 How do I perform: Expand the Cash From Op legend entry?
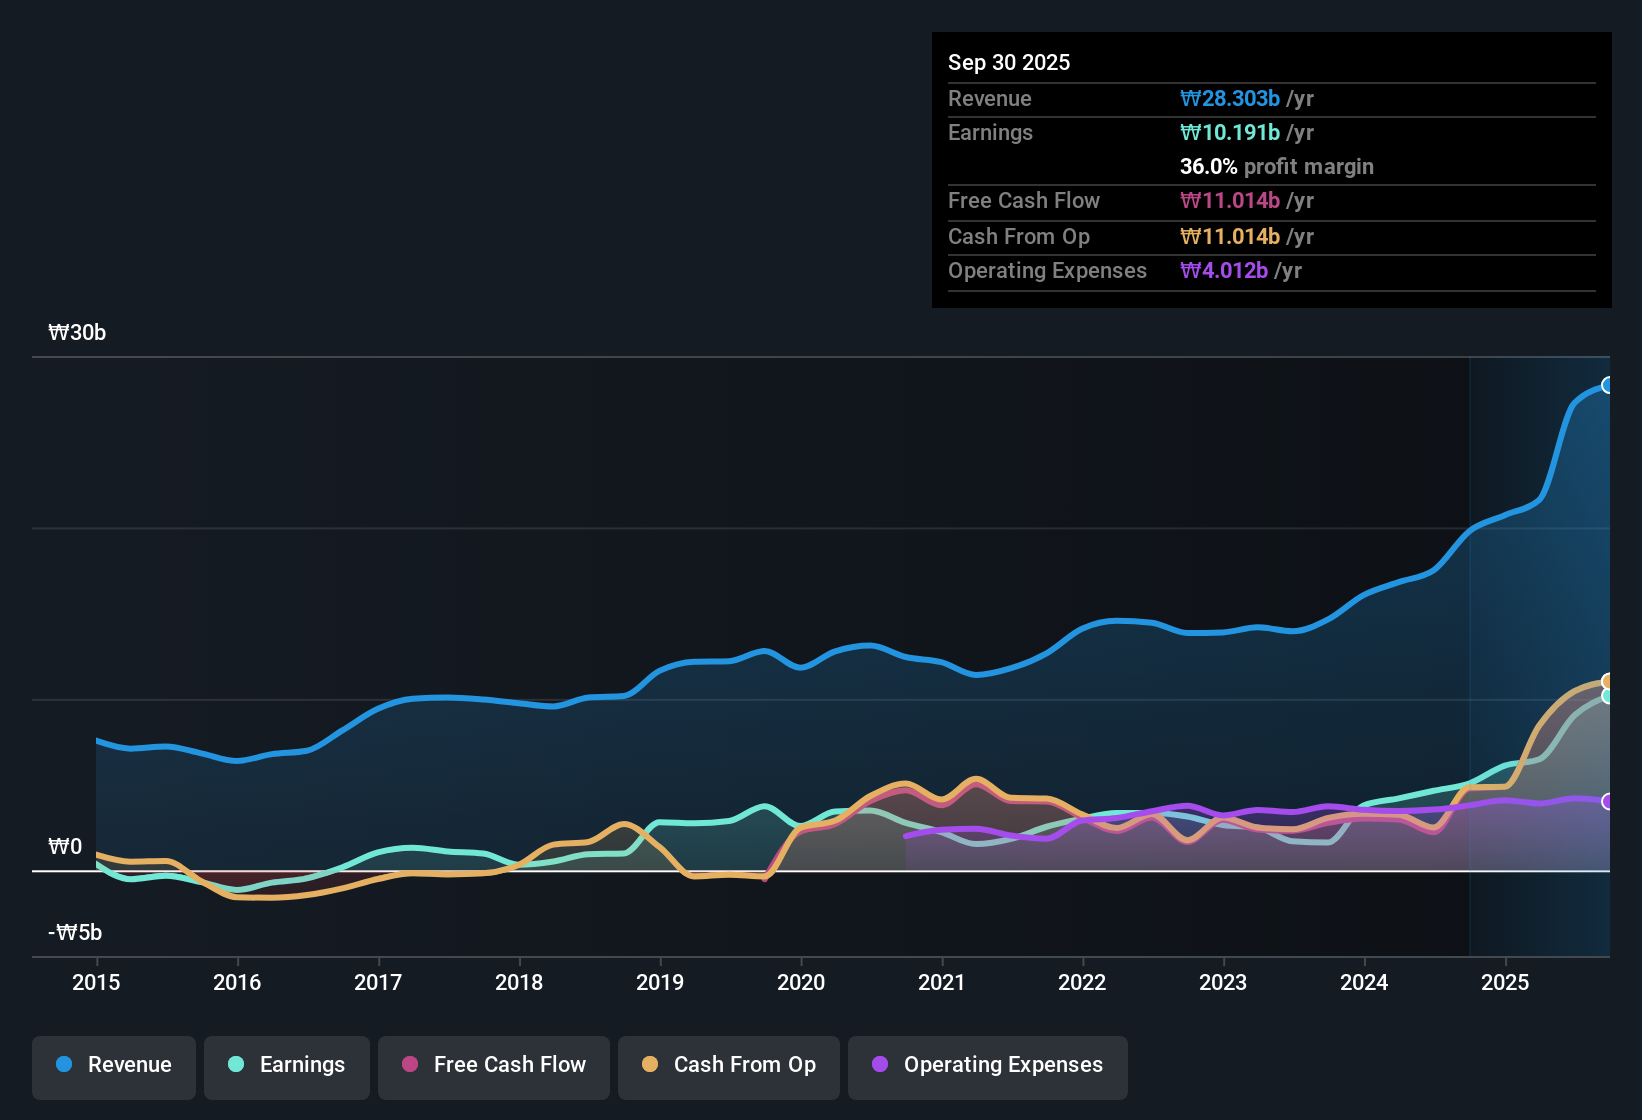click(x=728, y=1065)
